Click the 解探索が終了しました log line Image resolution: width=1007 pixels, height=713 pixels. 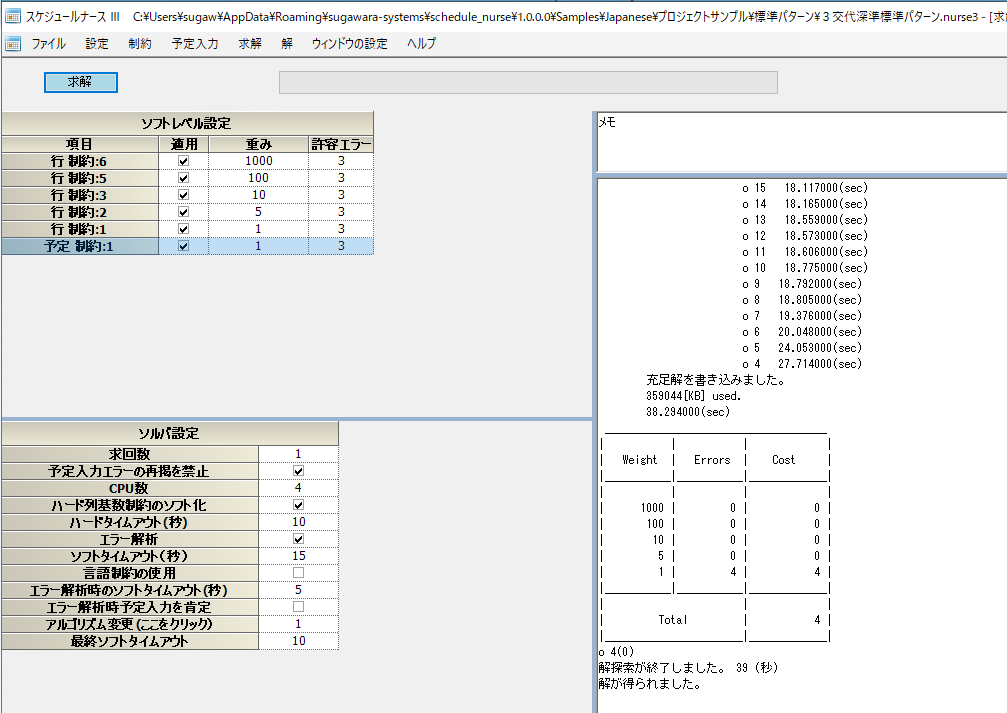click(688, 668)
